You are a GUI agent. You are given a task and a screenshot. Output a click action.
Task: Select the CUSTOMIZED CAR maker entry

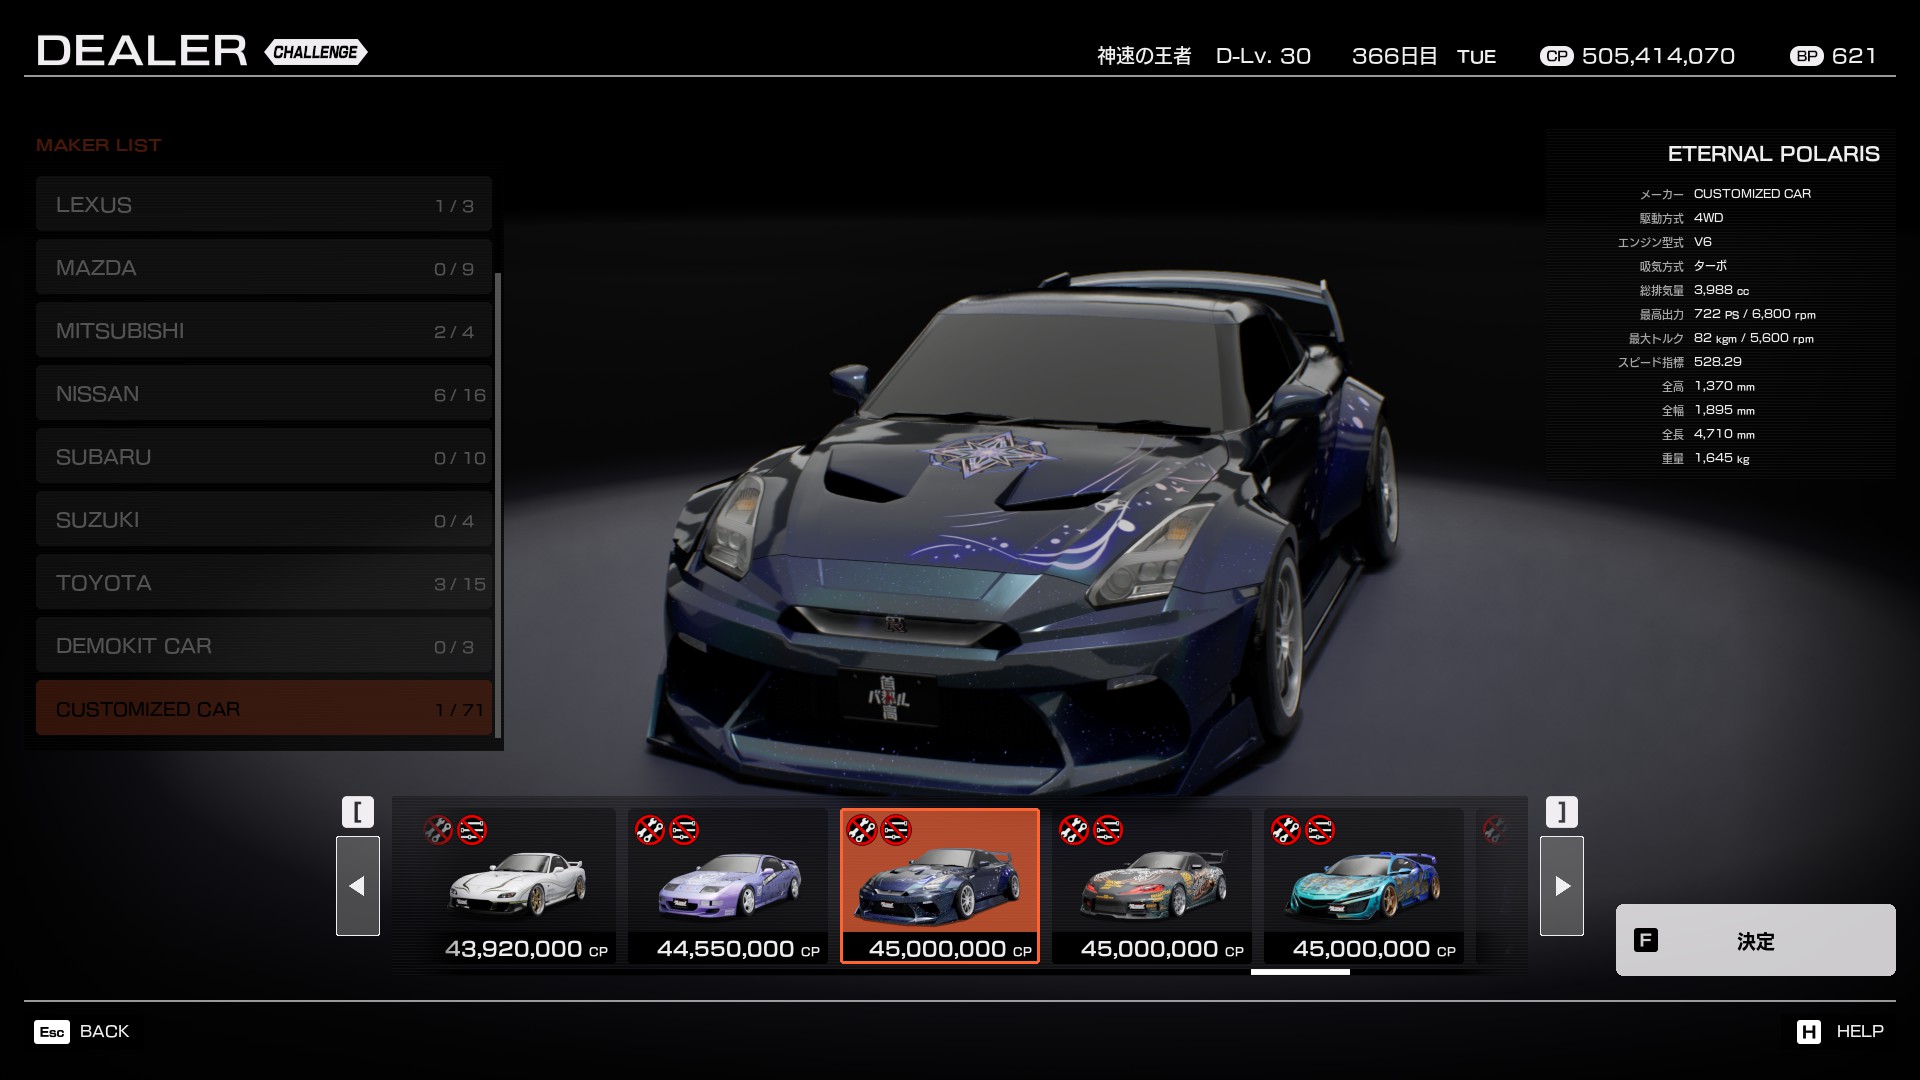click(x=264, y=709)
